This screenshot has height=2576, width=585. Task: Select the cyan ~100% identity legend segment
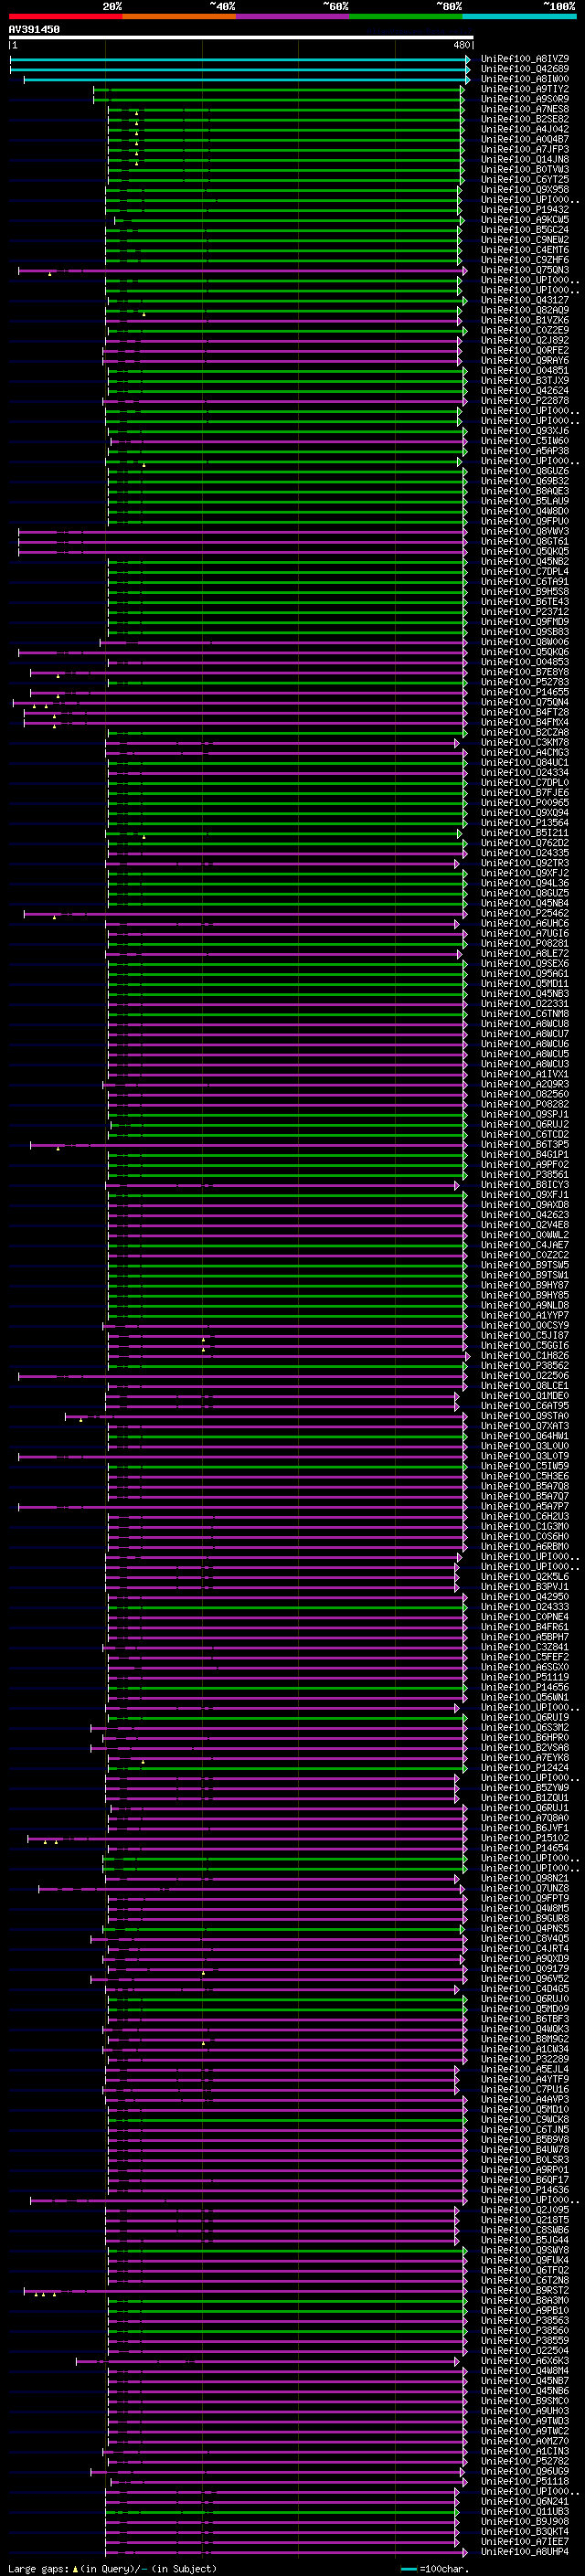[x=520, y=16]
